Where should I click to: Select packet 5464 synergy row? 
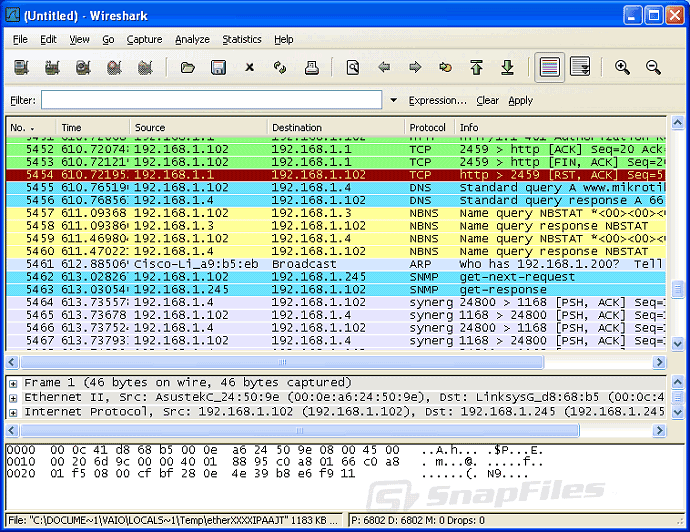tap(336, 302)
